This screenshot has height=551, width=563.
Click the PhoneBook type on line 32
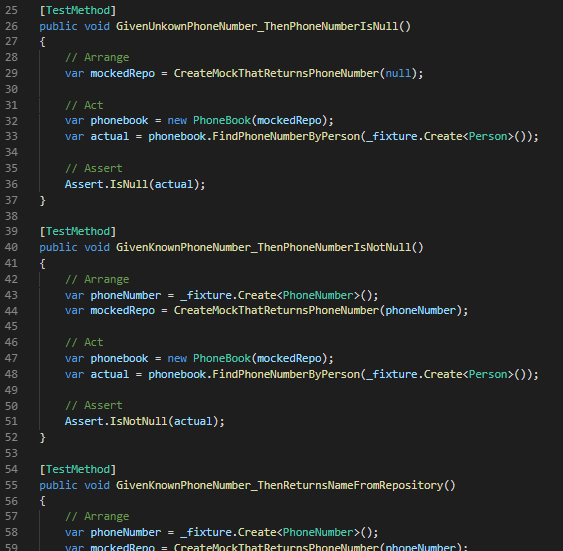click(x=222, y=121)
